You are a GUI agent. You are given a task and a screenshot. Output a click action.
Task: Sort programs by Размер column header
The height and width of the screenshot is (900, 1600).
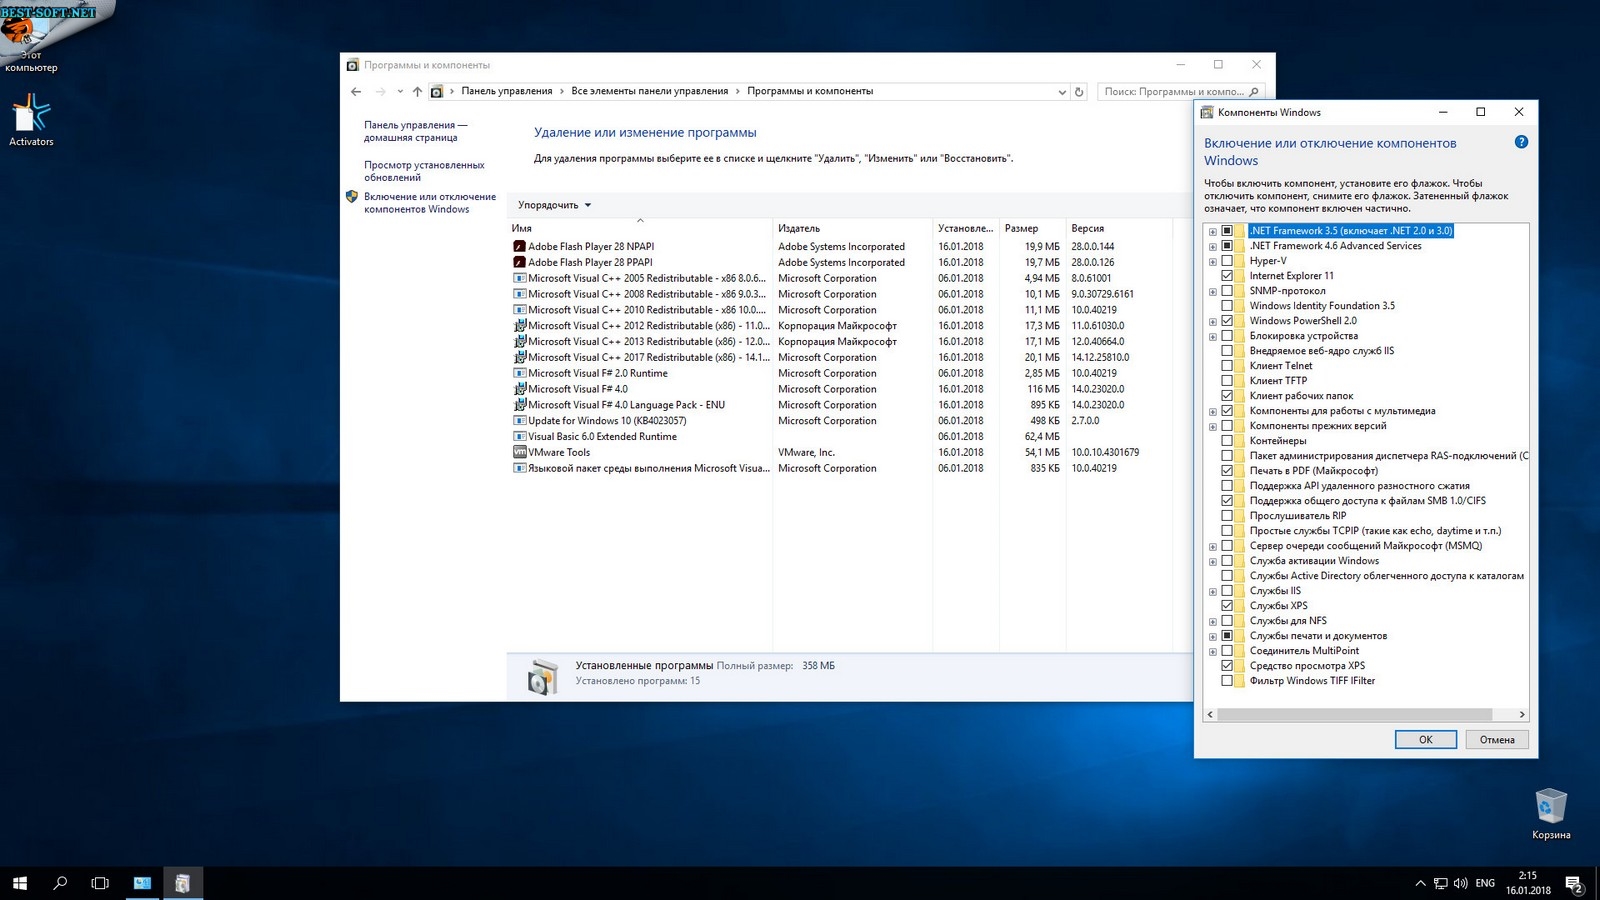tap(1021, 228)
